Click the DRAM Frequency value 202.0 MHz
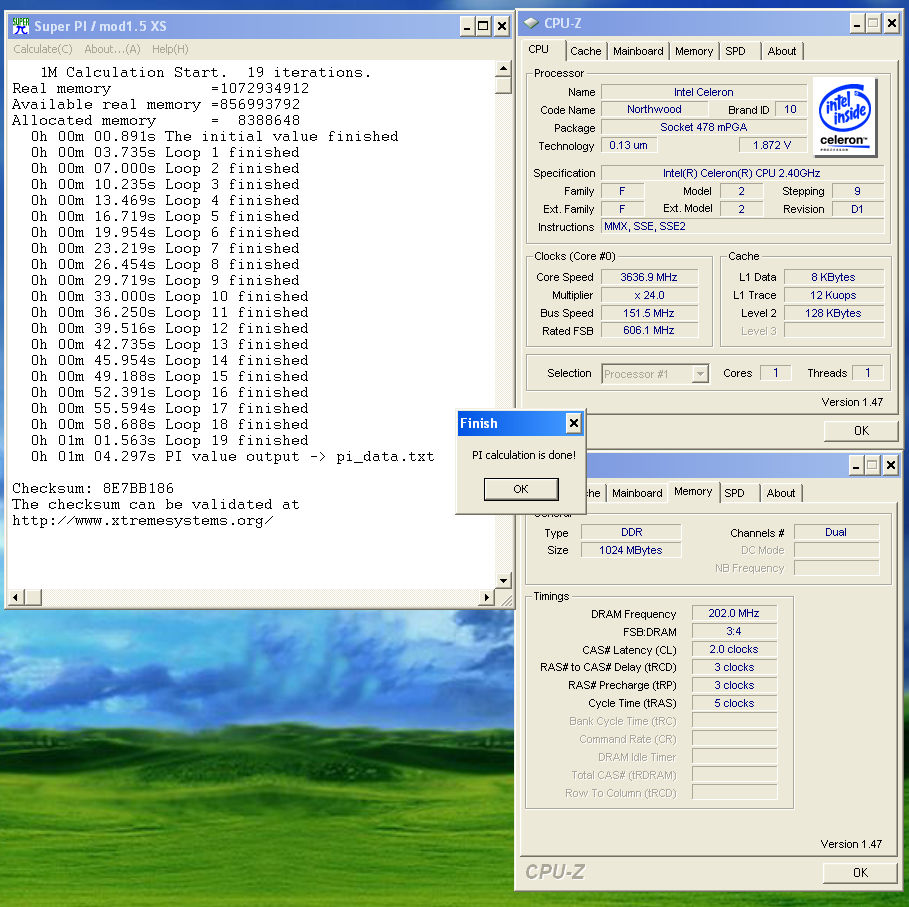Screen dimensions: 909x907 (x=734, y=613)
